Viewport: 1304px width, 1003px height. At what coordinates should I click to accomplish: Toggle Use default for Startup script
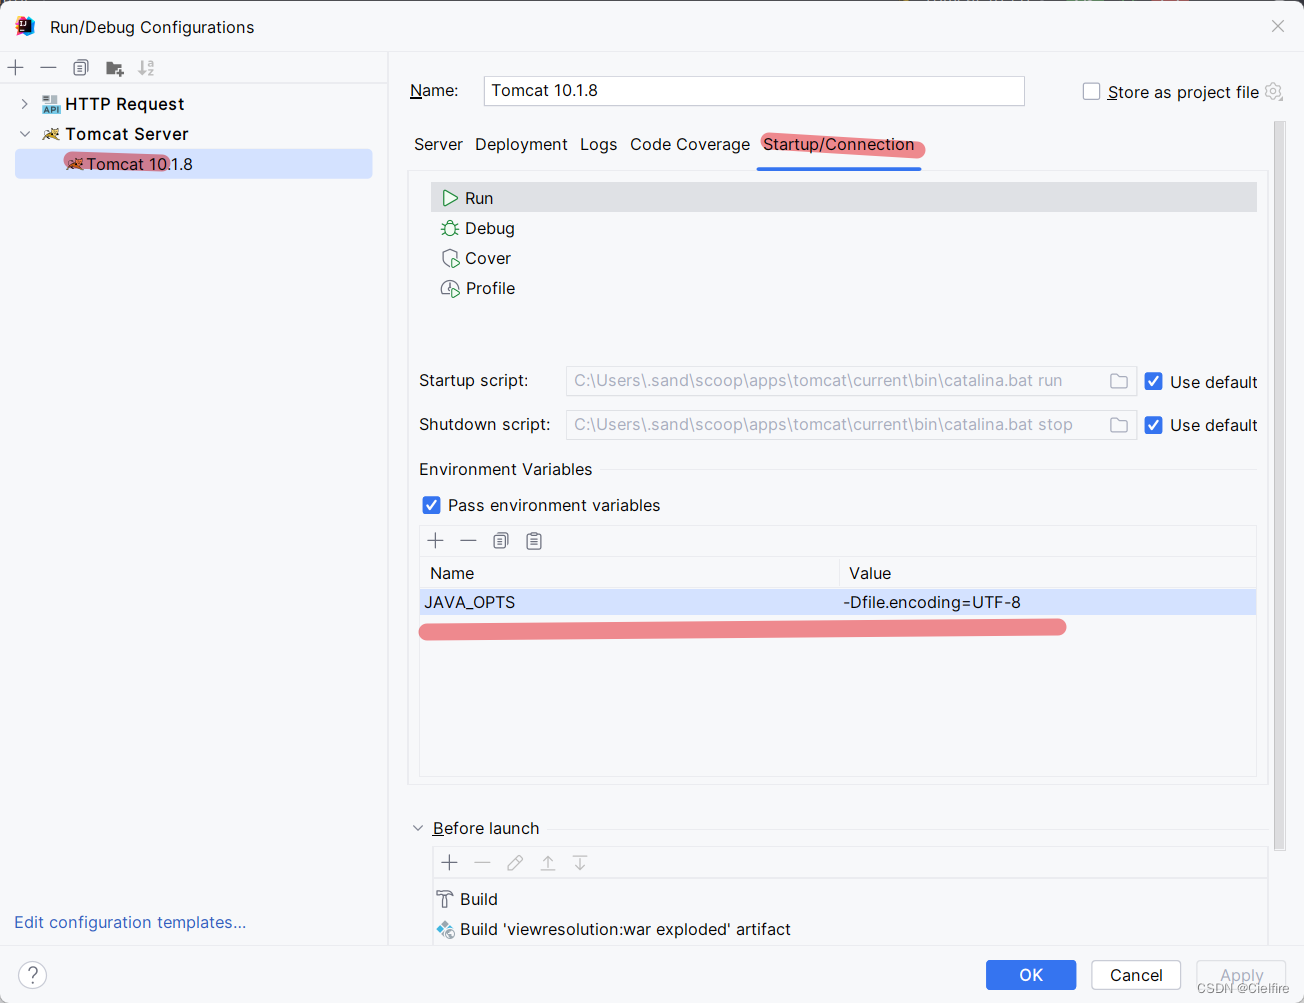[x=1154, y=381]
